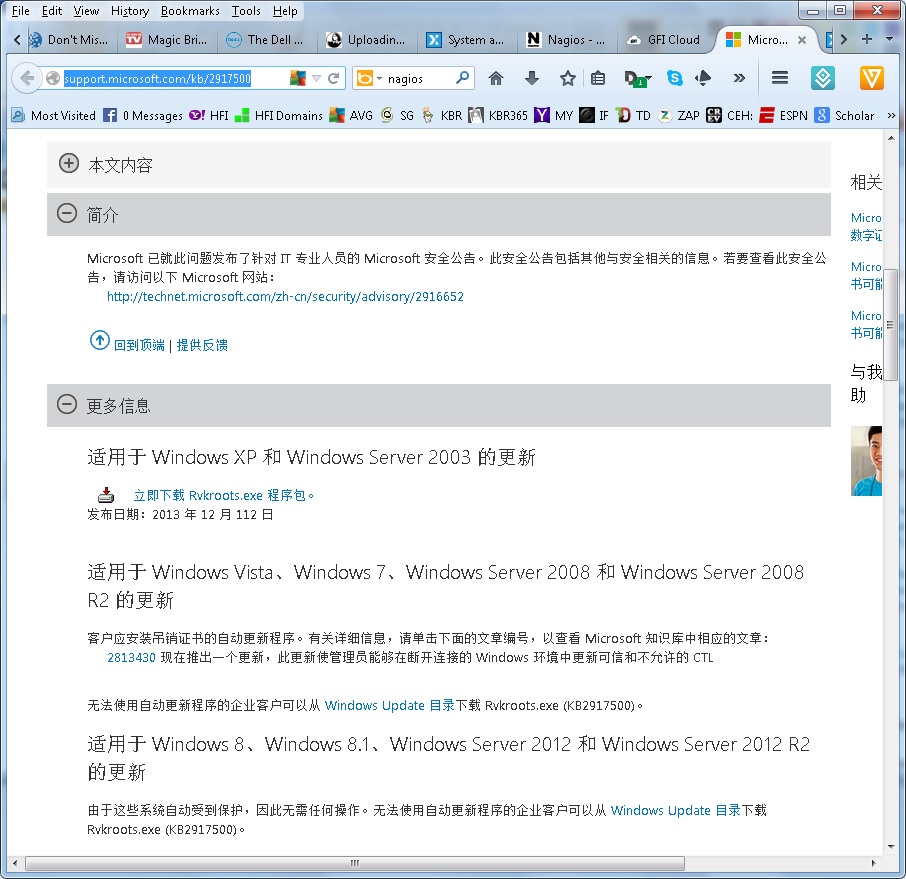Click the ESPN bookmark in bookmarks bar

[783, 116]
